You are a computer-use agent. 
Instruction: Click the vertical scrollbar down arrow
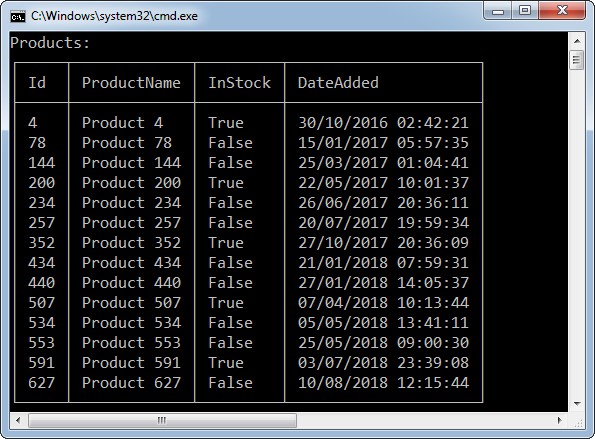coord(577,404)
